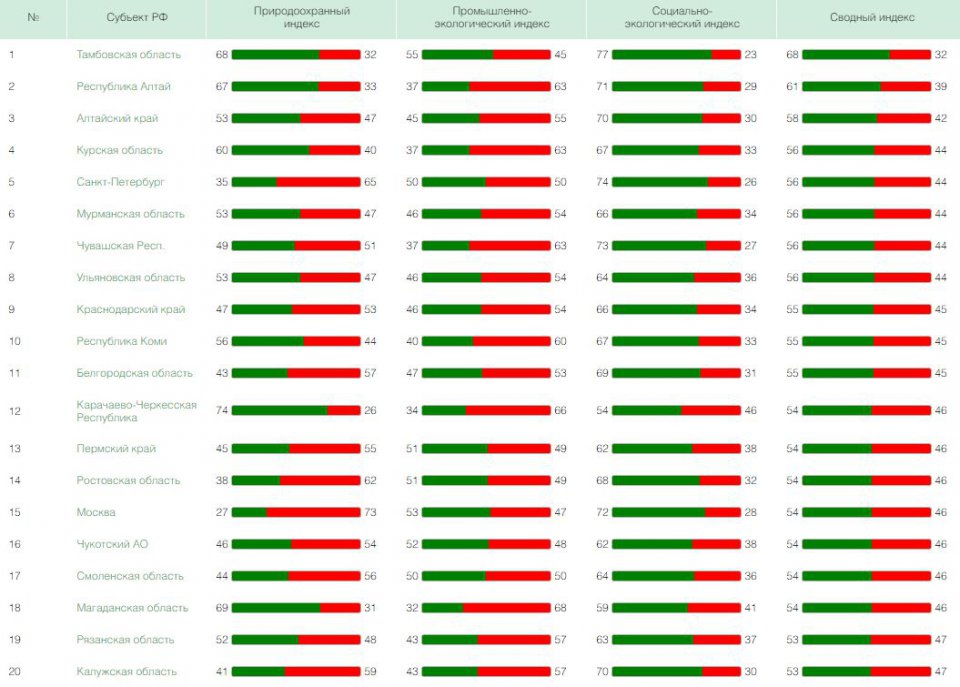Click the 'Чукотский АО' region name

[112, 544]
